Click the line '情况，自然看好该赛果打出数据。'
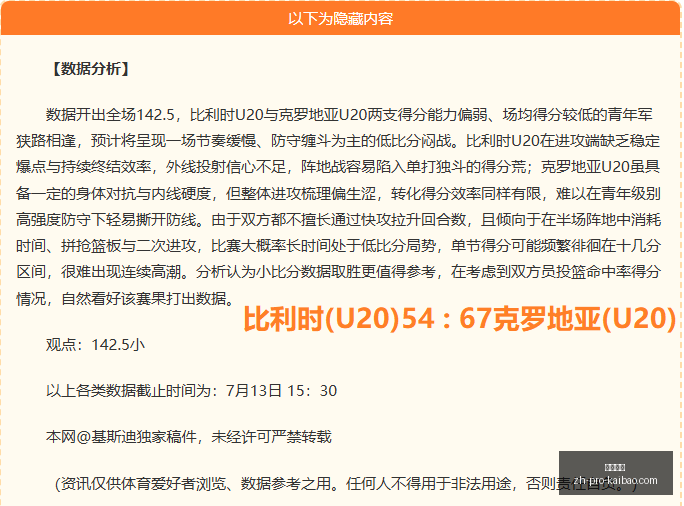This screenshot has width=684, height=506. tap(127, 299)
